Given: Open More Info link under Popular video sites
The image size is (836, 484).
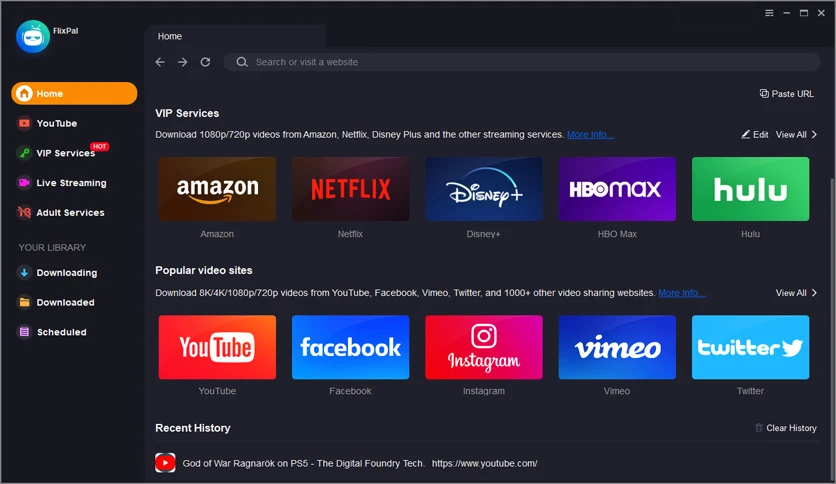Looking at the screenshot, I should (682, 293).
